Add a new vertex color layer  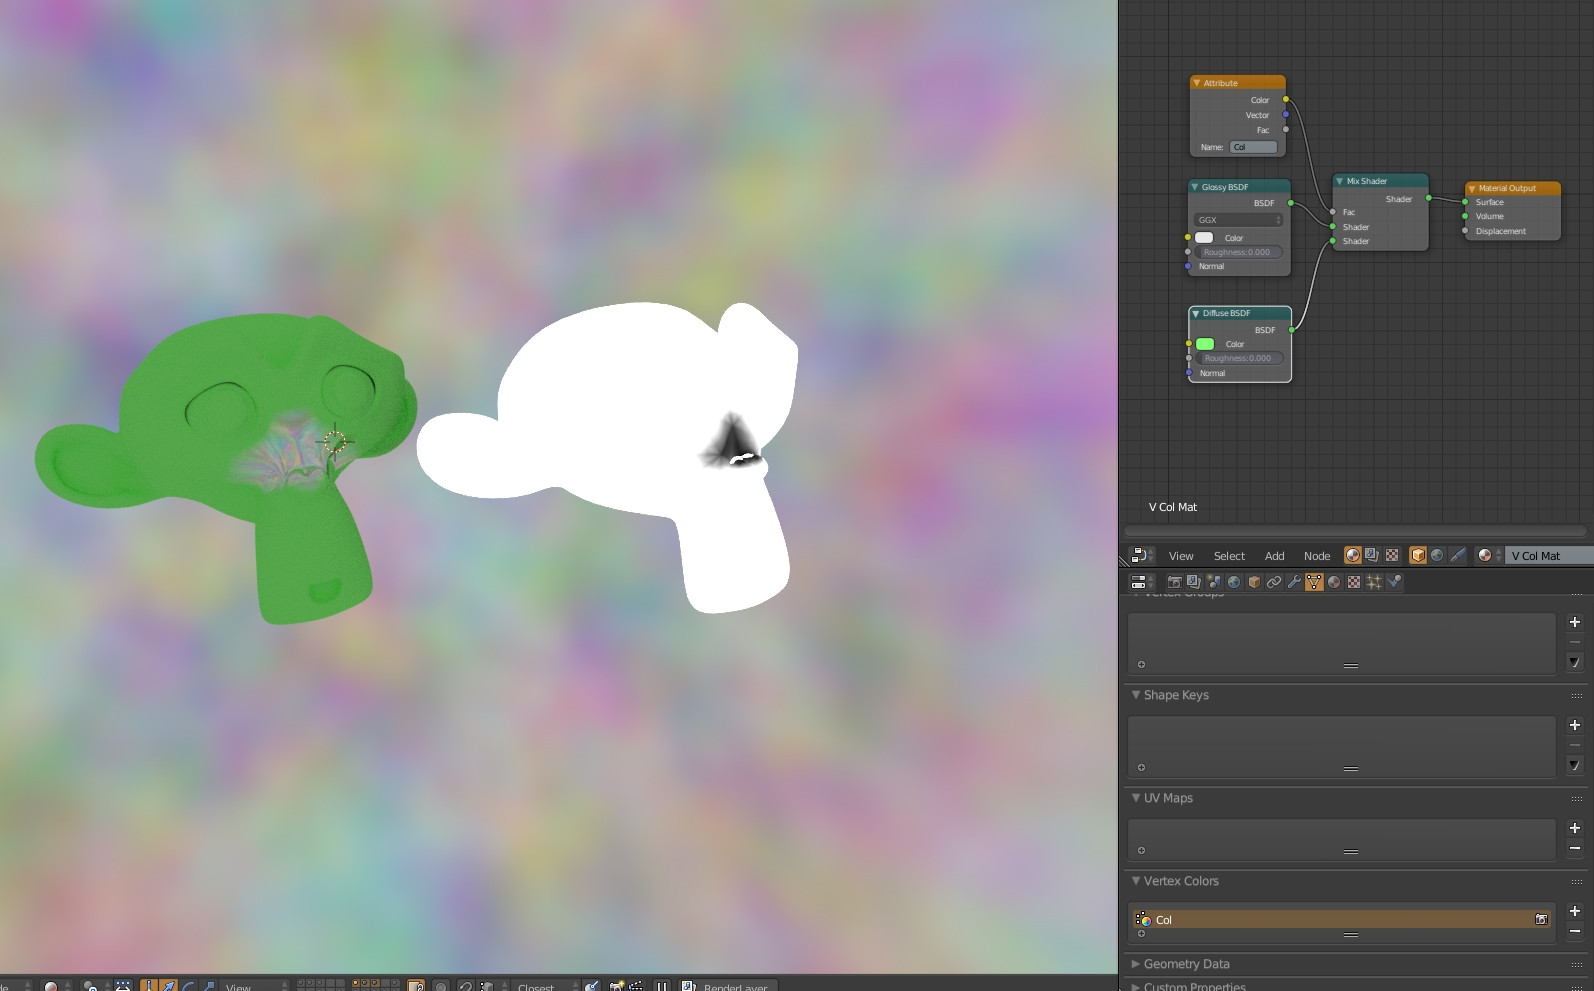click(x=1575, y=911)
